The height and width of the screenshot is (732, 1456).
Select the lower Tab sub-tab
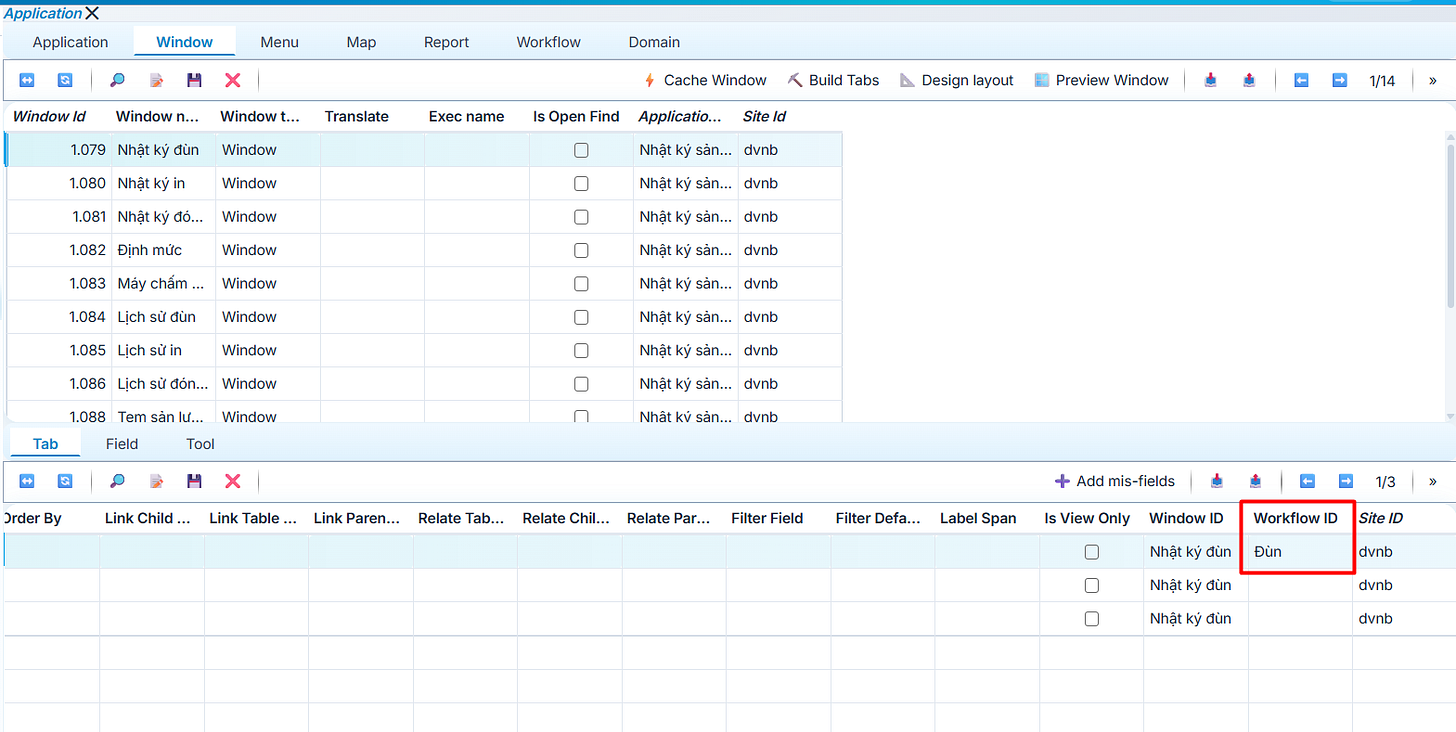pyautogui.click(x=45, y=444)
